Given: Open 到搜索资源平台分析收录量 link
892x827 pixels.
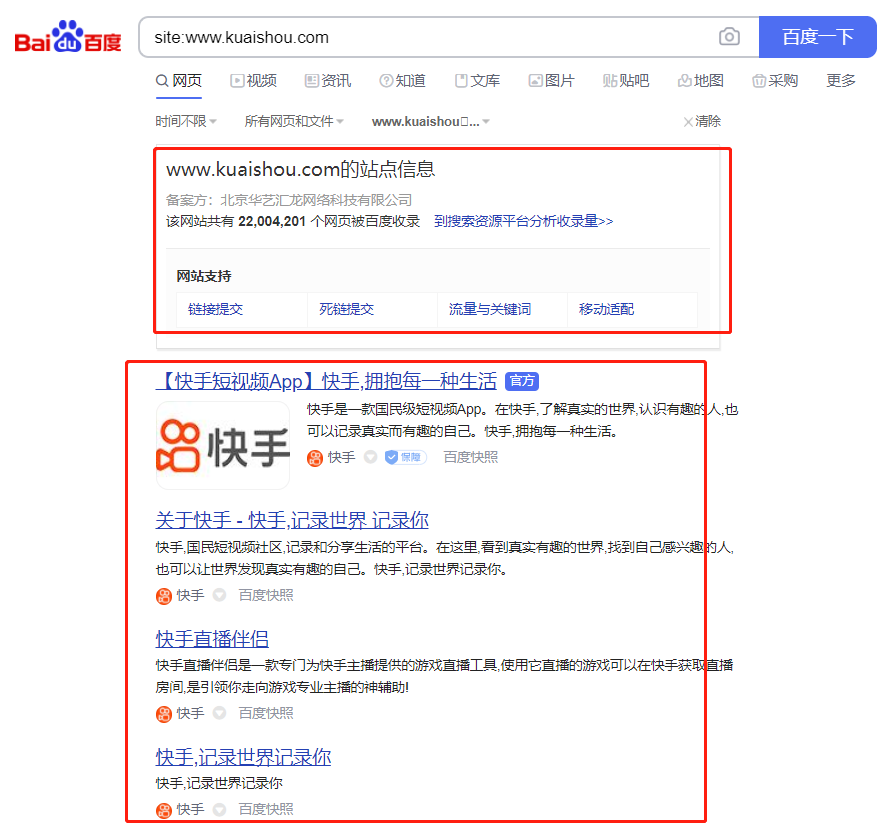Looking at the screenshot, I should (523, 221).
